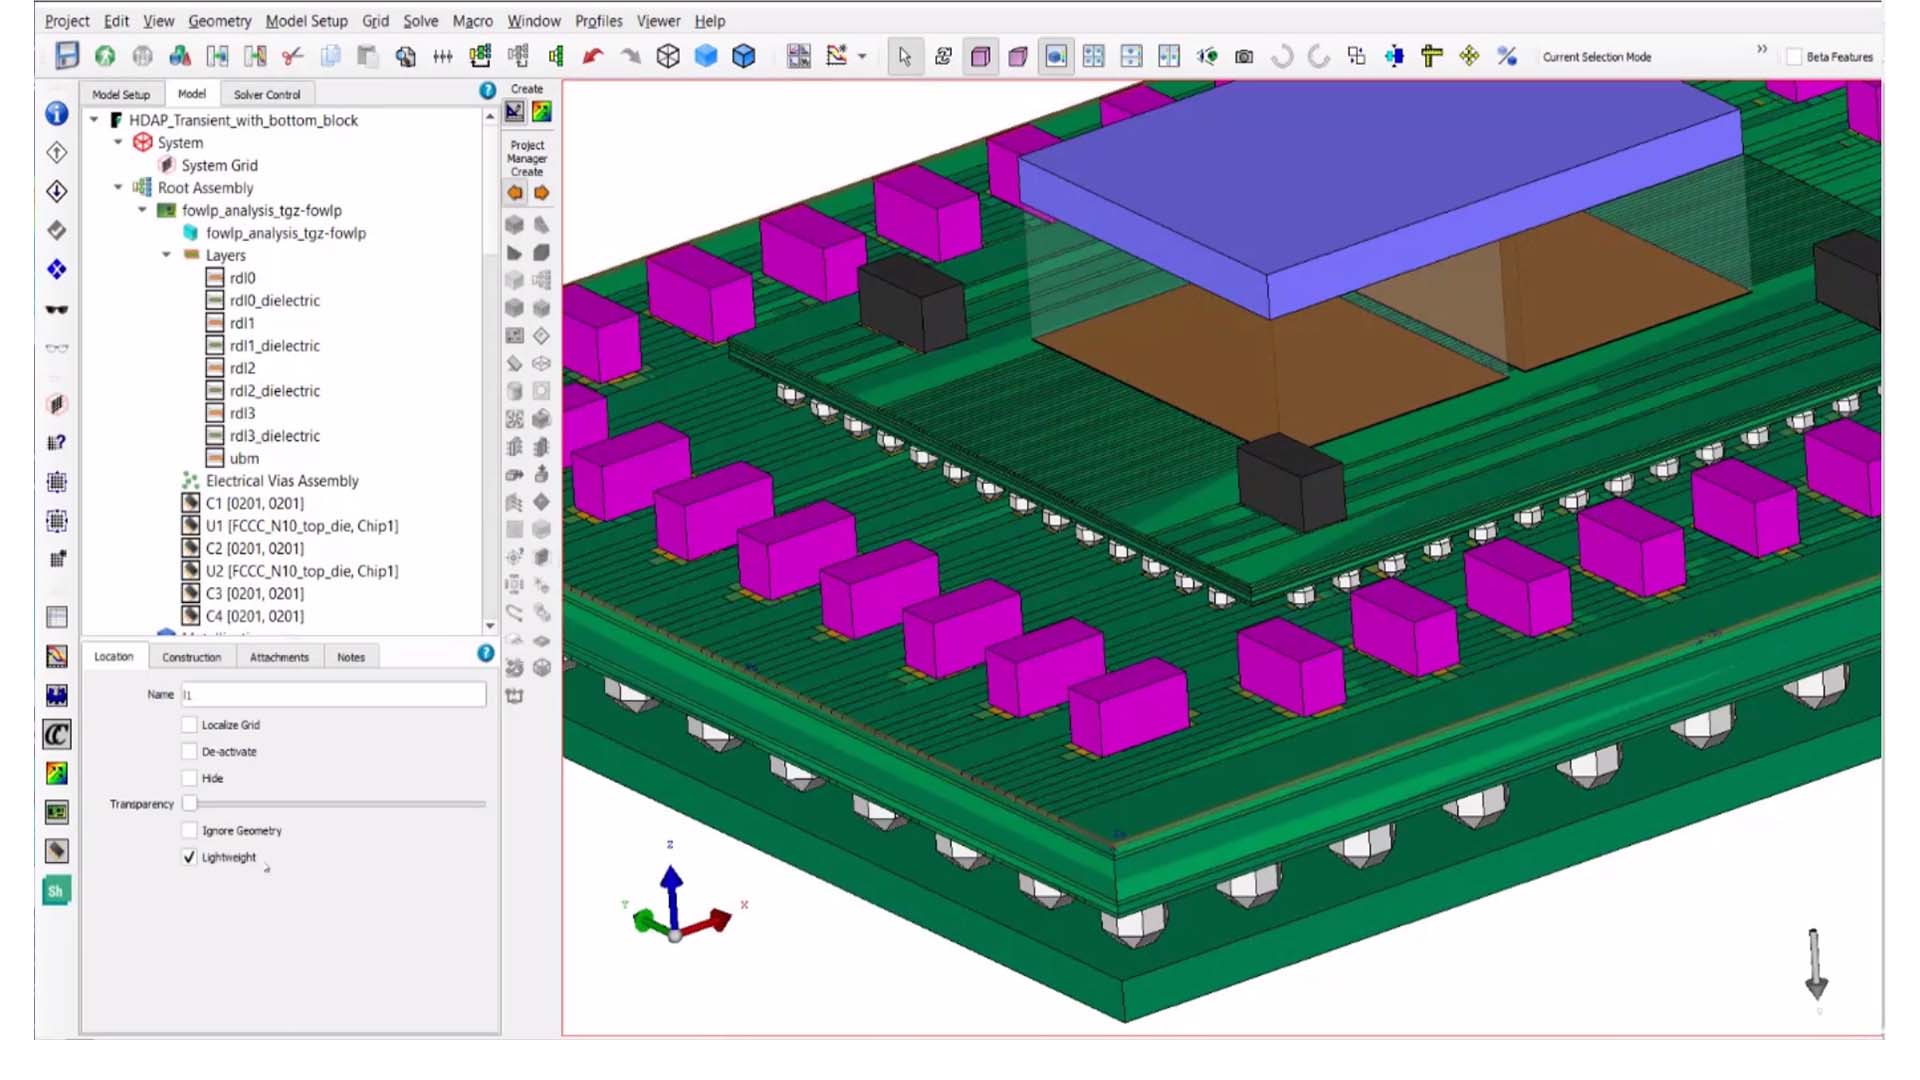Select the solid light-blue cube view icon
The width and height of the screenshot is (1920, 1080).
[x=706, y=57]
